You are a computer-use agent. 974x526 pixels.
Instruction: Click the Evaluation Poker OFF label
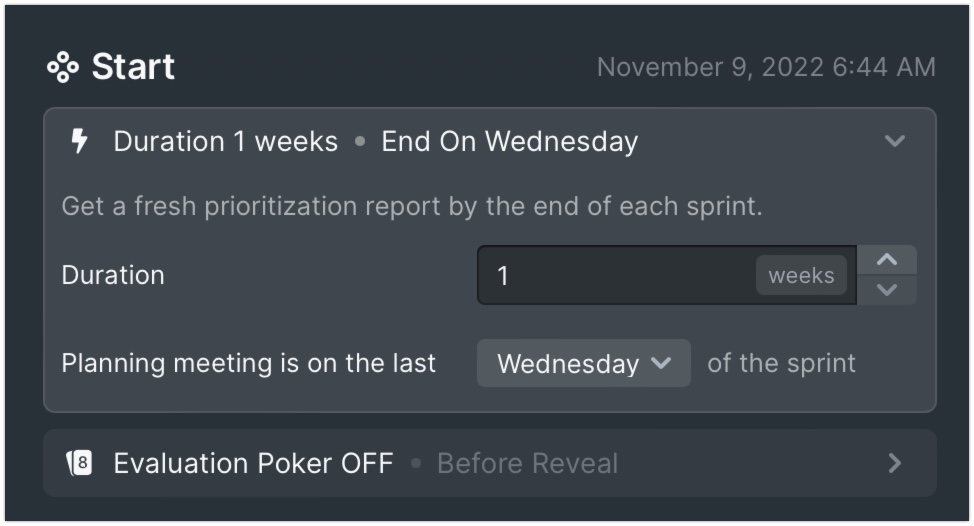253,463
